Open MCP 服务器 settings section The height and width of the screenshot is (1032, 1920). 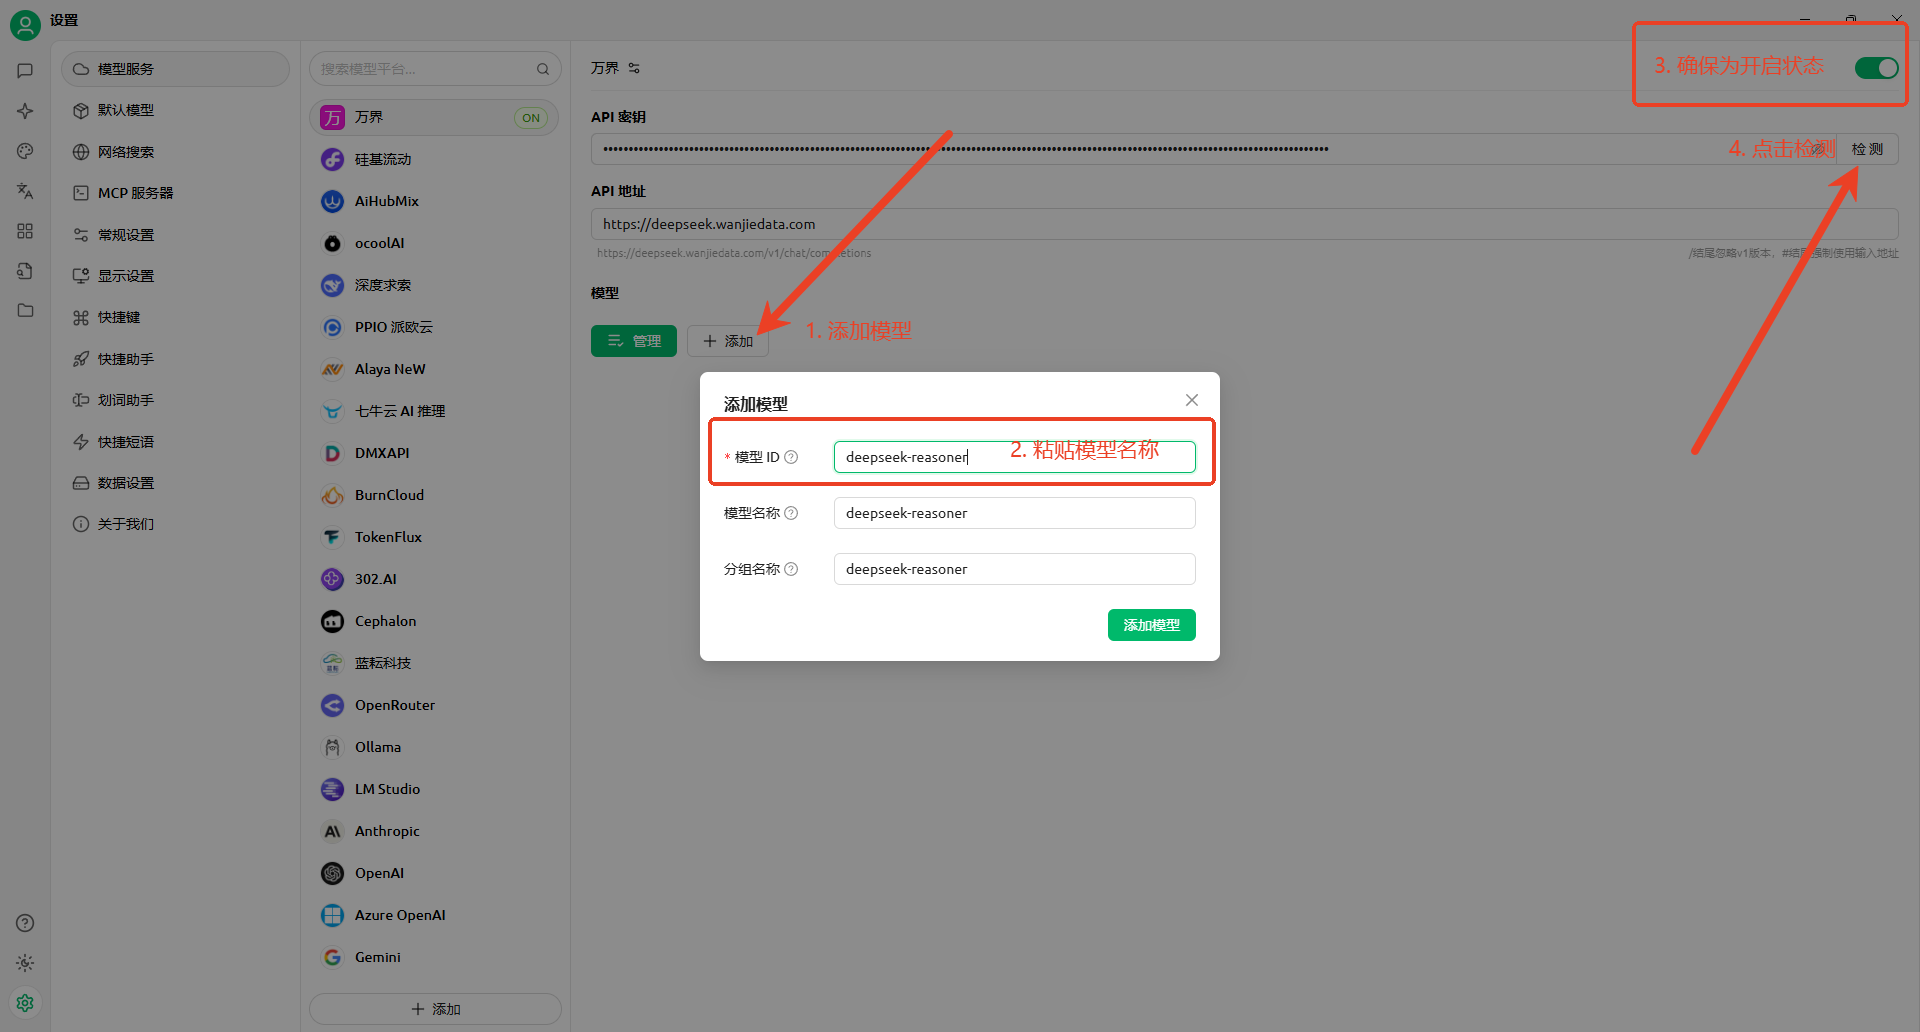click(x=175, y=193)
